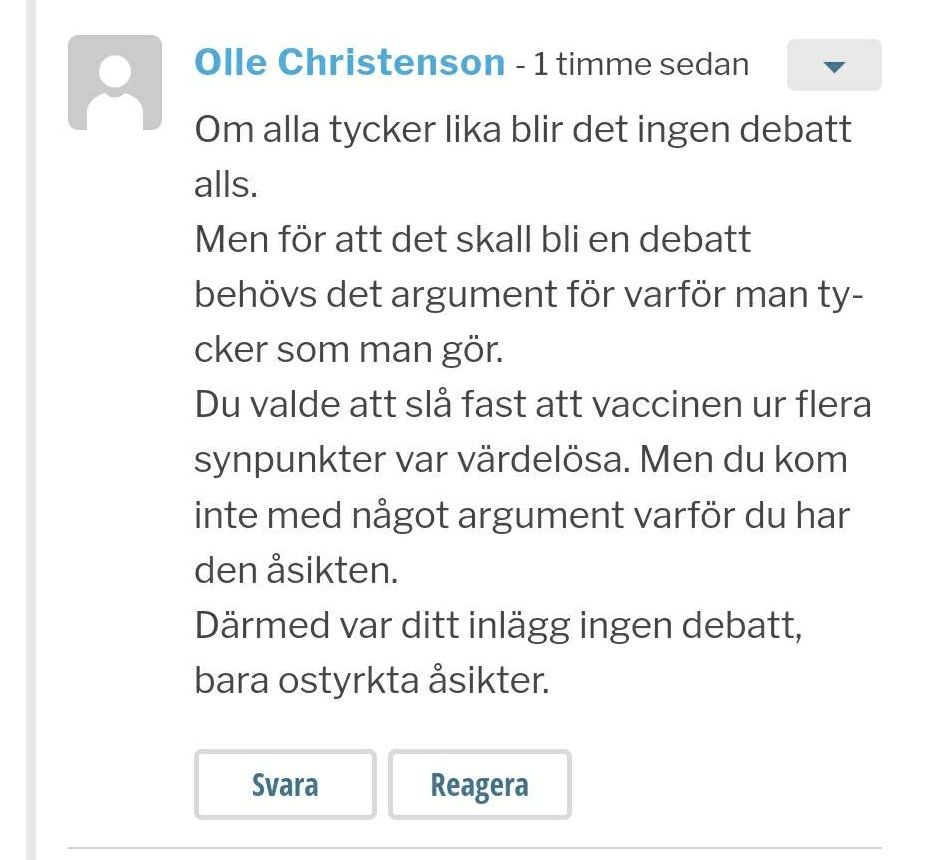
Task: Click the text "bara ostyrkta åsikter."
Action: 372,680
